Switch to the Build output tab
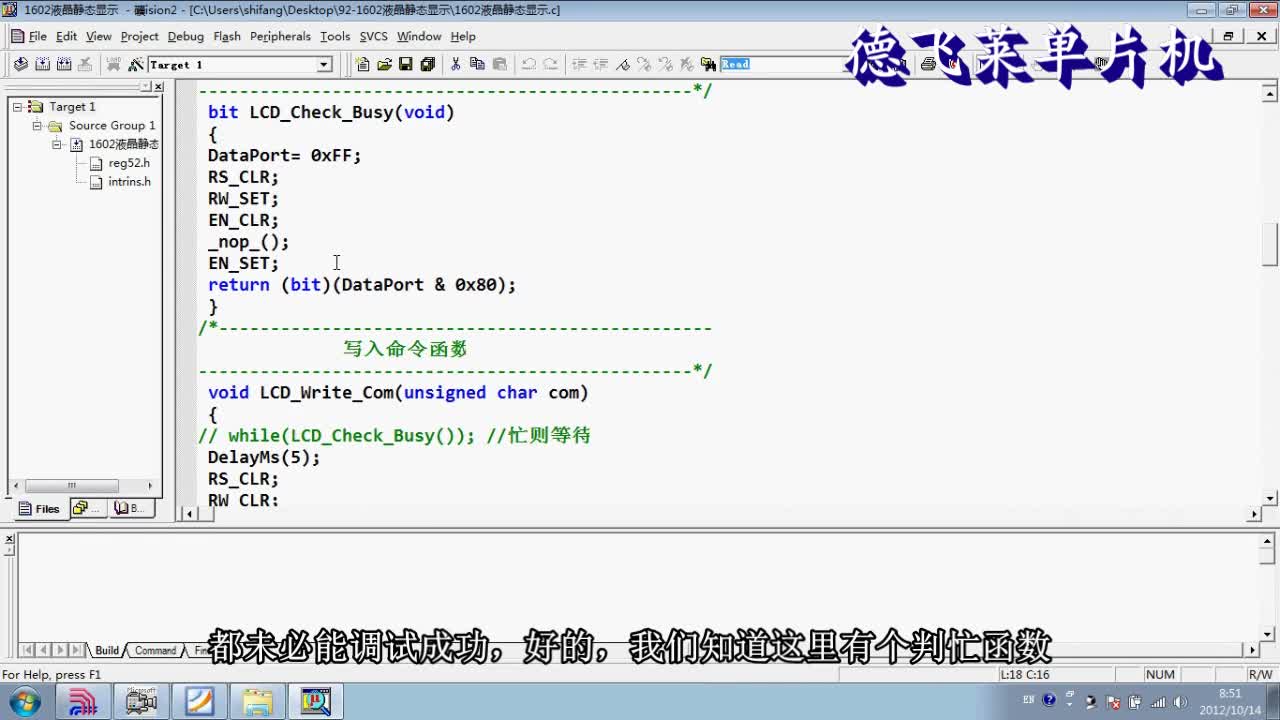 pyautogui.click(x=107, y=650)
